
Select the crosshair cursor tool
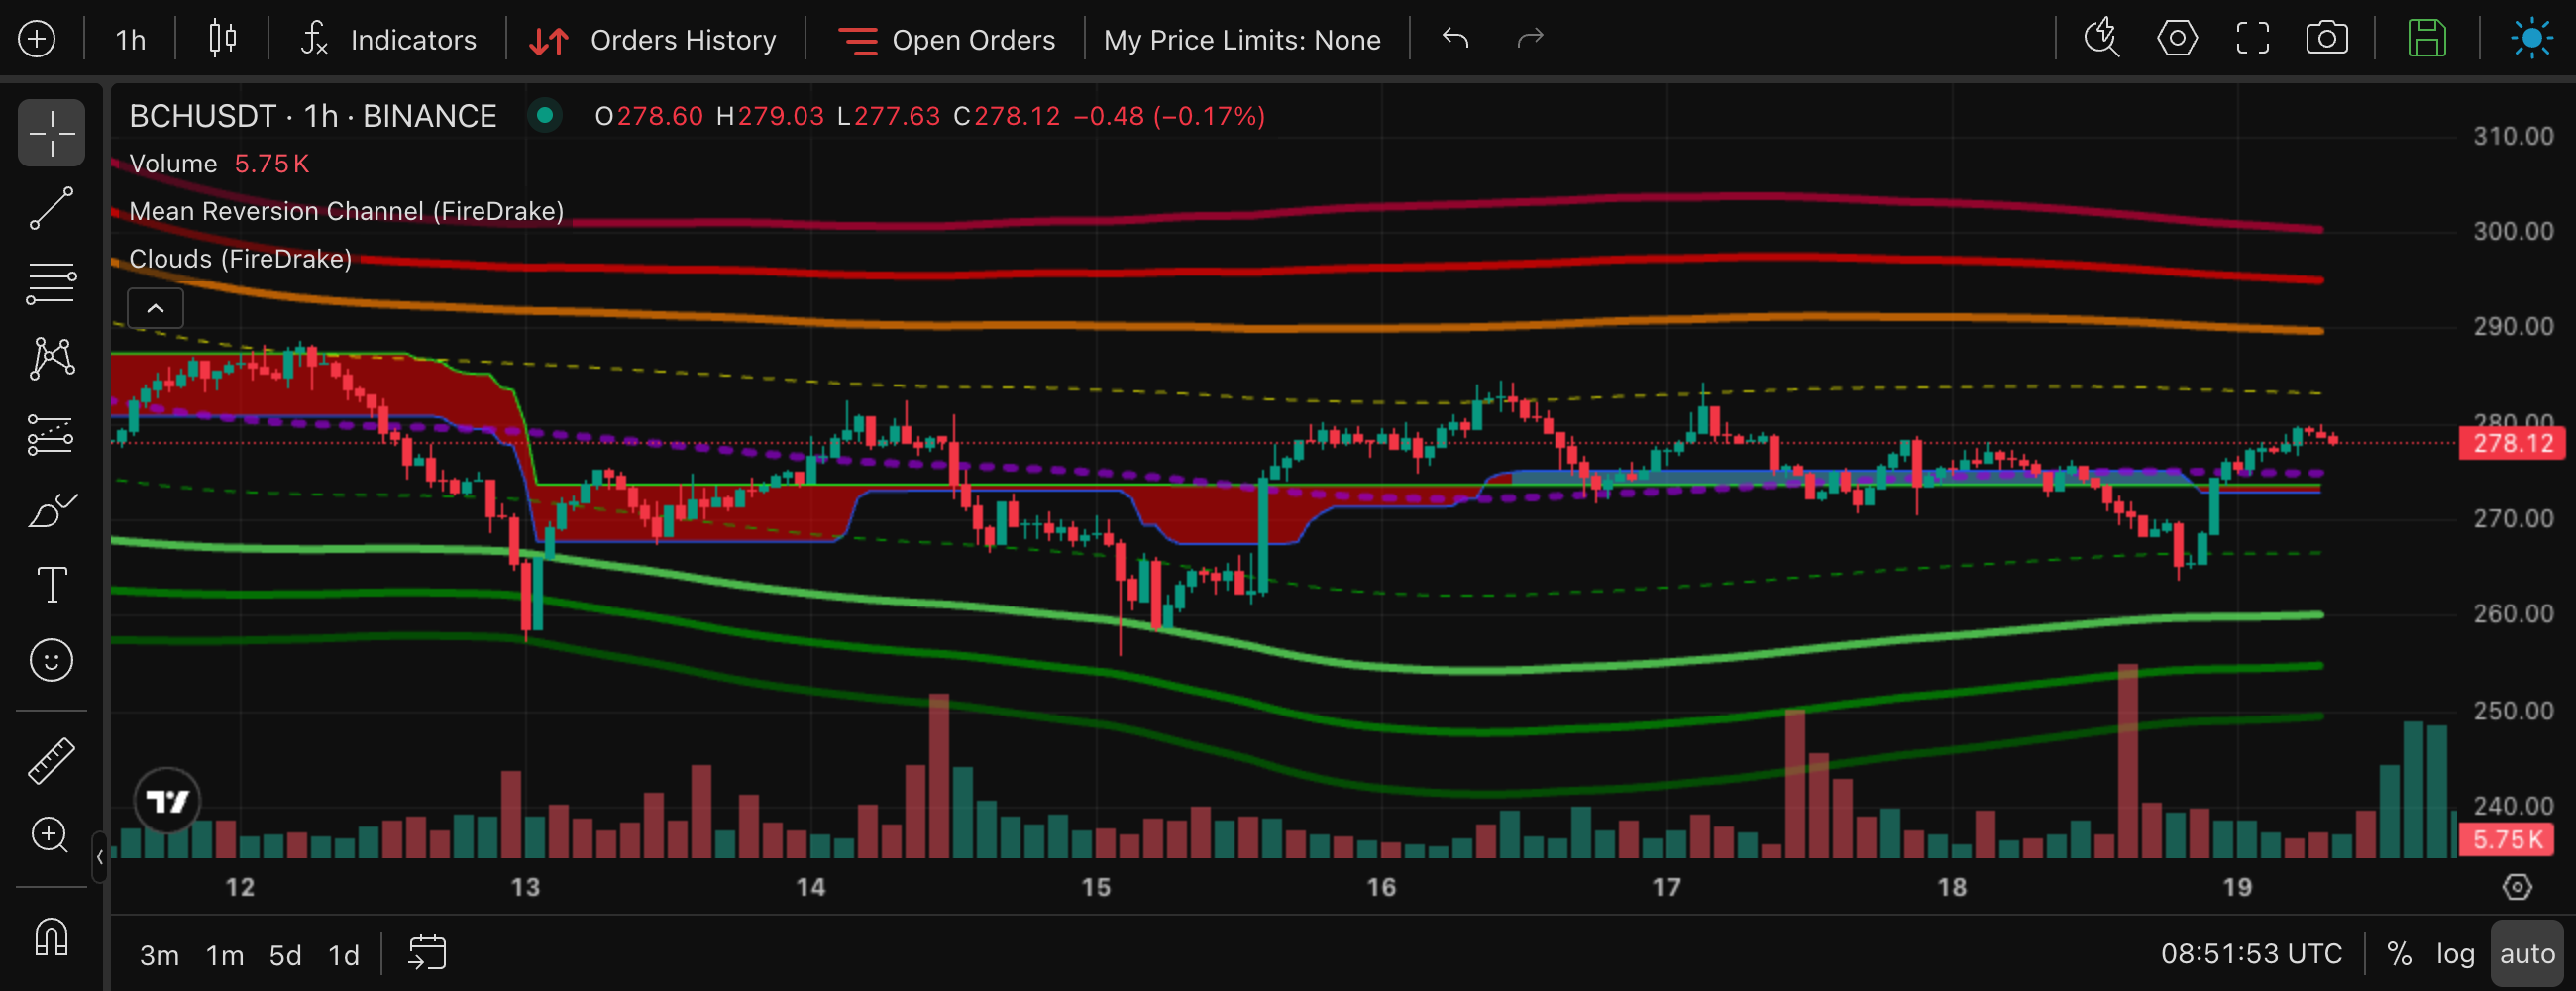click(51, 132)
